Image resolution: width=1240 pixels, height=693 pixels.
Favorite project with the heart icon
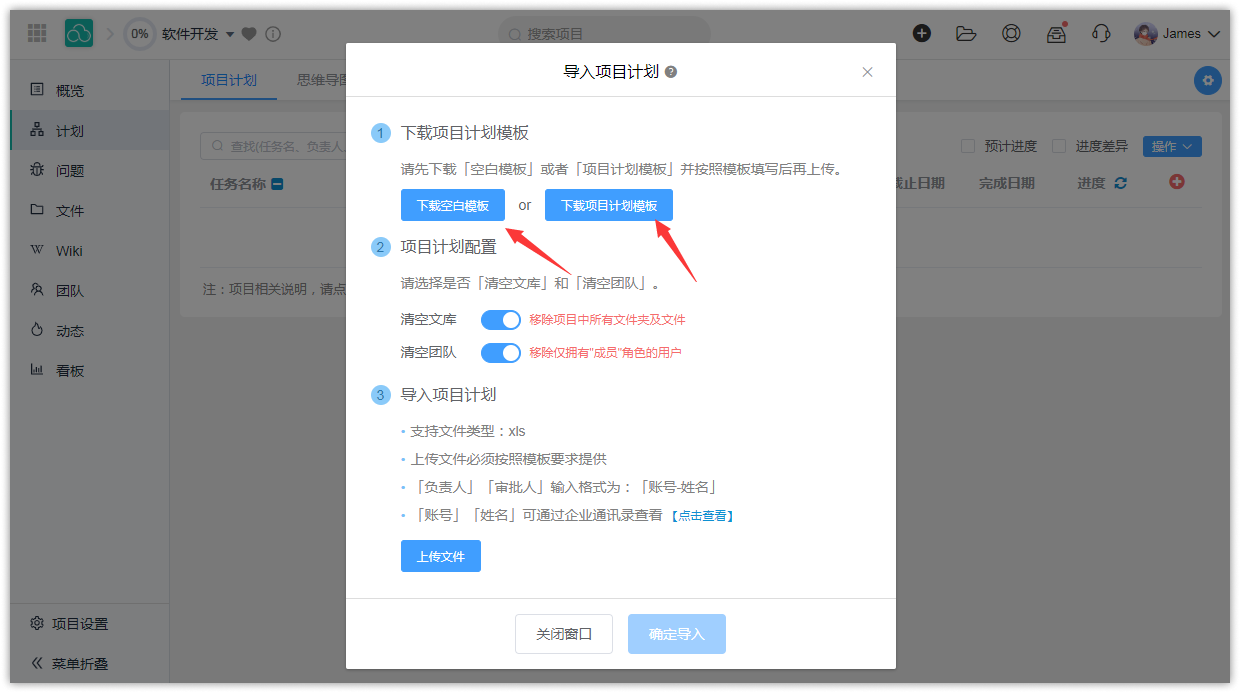(249, 34)
